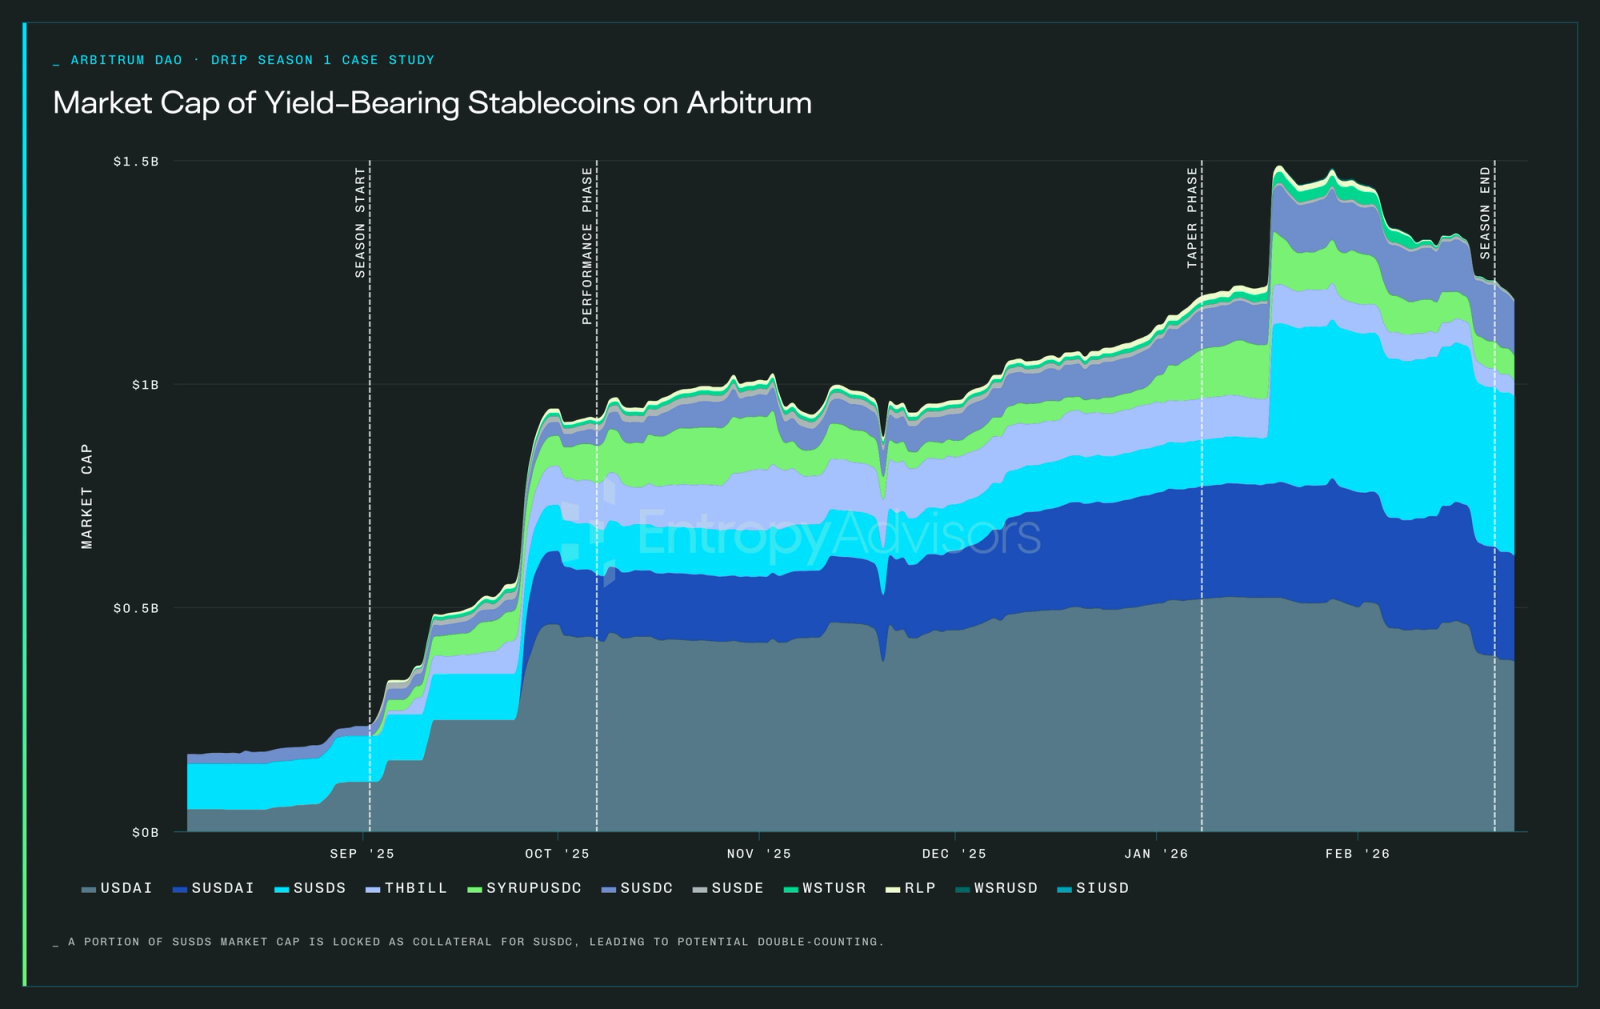Click the USDAI legend color swatch

tap(89, 889)
